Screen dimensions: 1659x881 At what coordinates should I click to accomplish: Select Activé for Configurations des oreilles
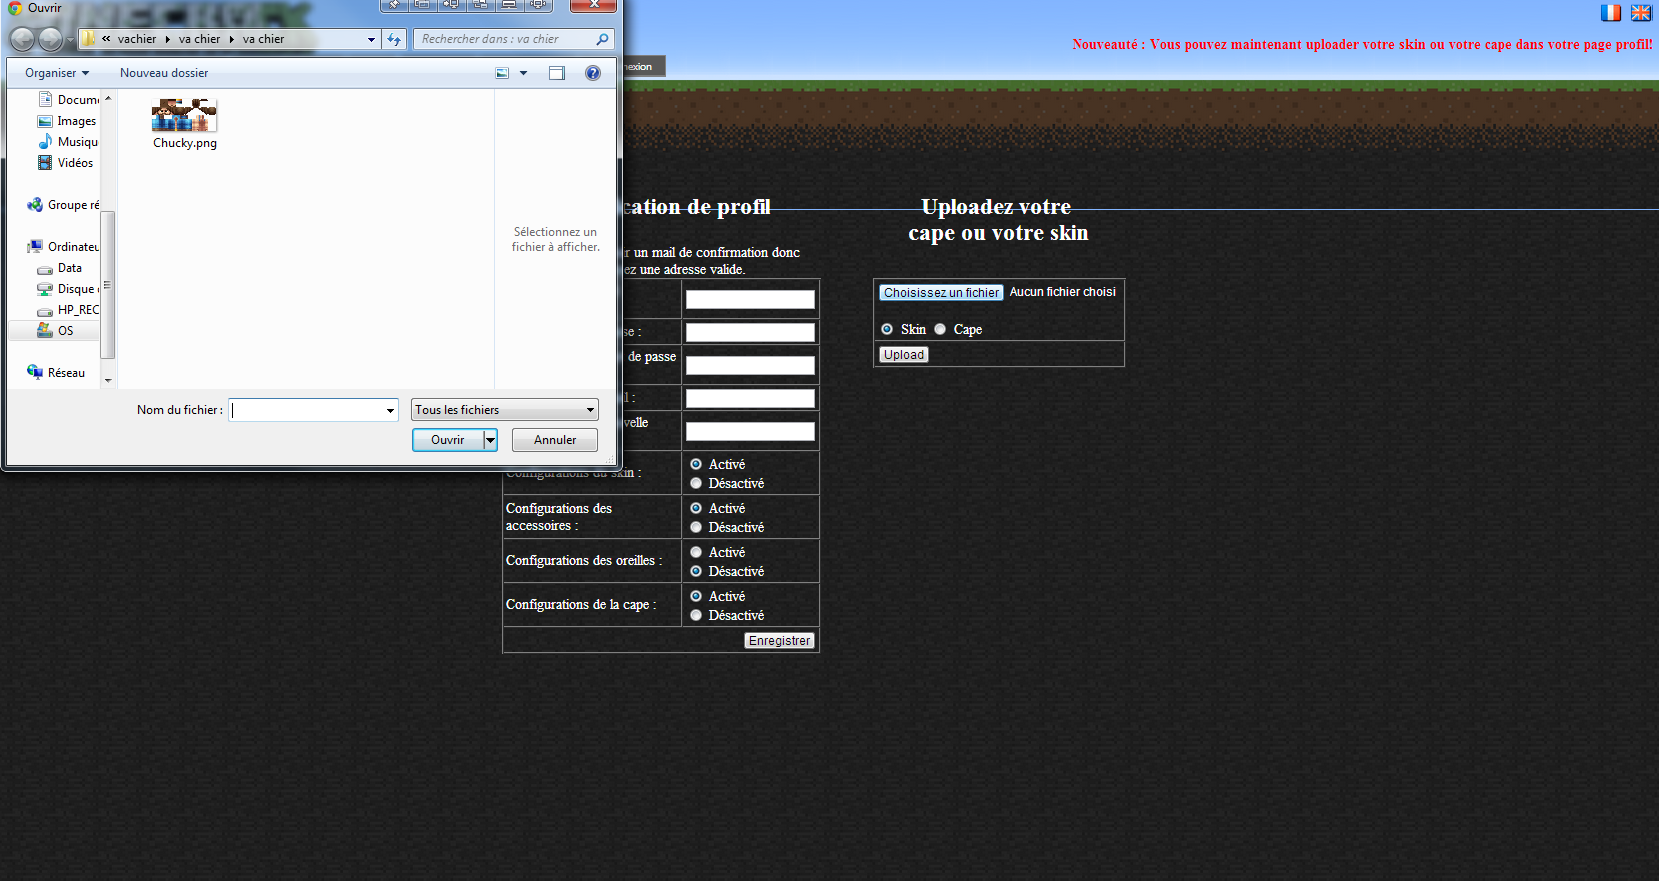[x=696, y=552]
